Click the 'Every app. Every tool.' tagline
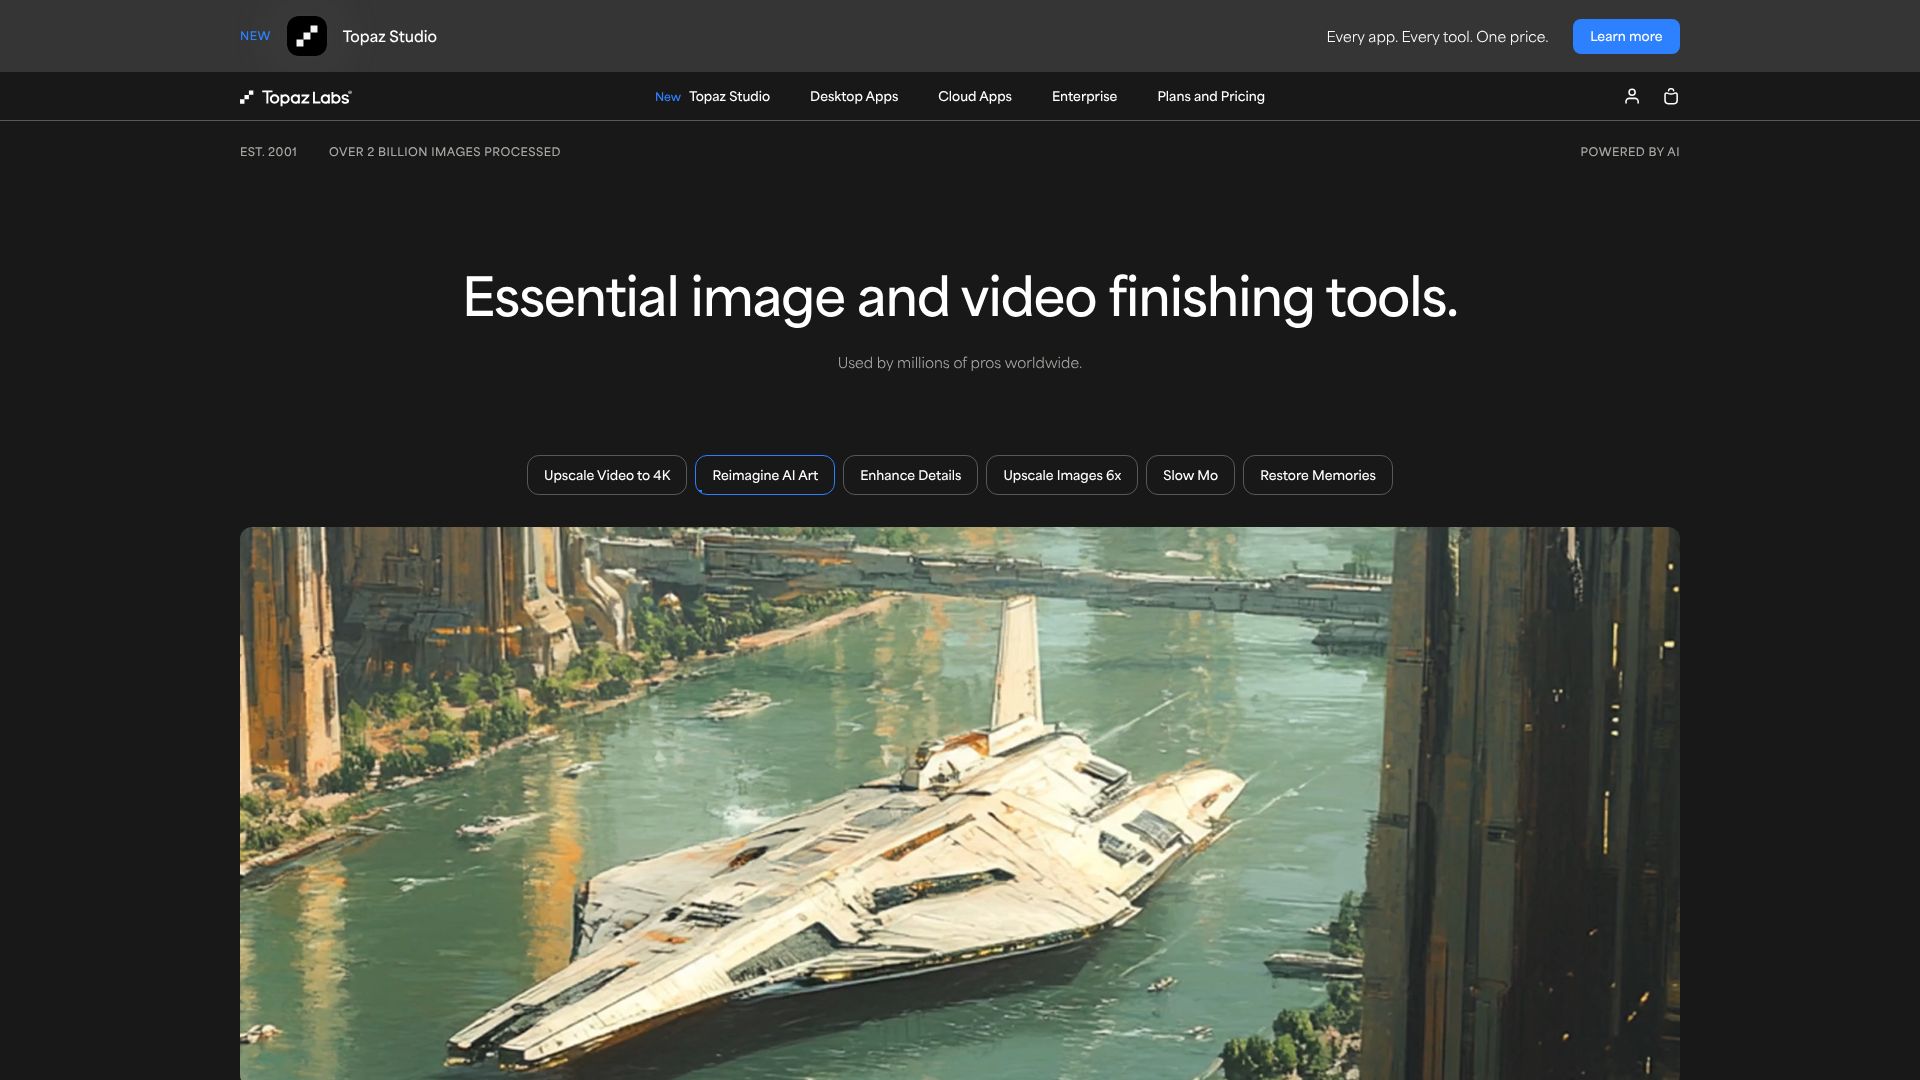The width and height of the screenshot is (1920, 1080). click(x=1436, y=37)
